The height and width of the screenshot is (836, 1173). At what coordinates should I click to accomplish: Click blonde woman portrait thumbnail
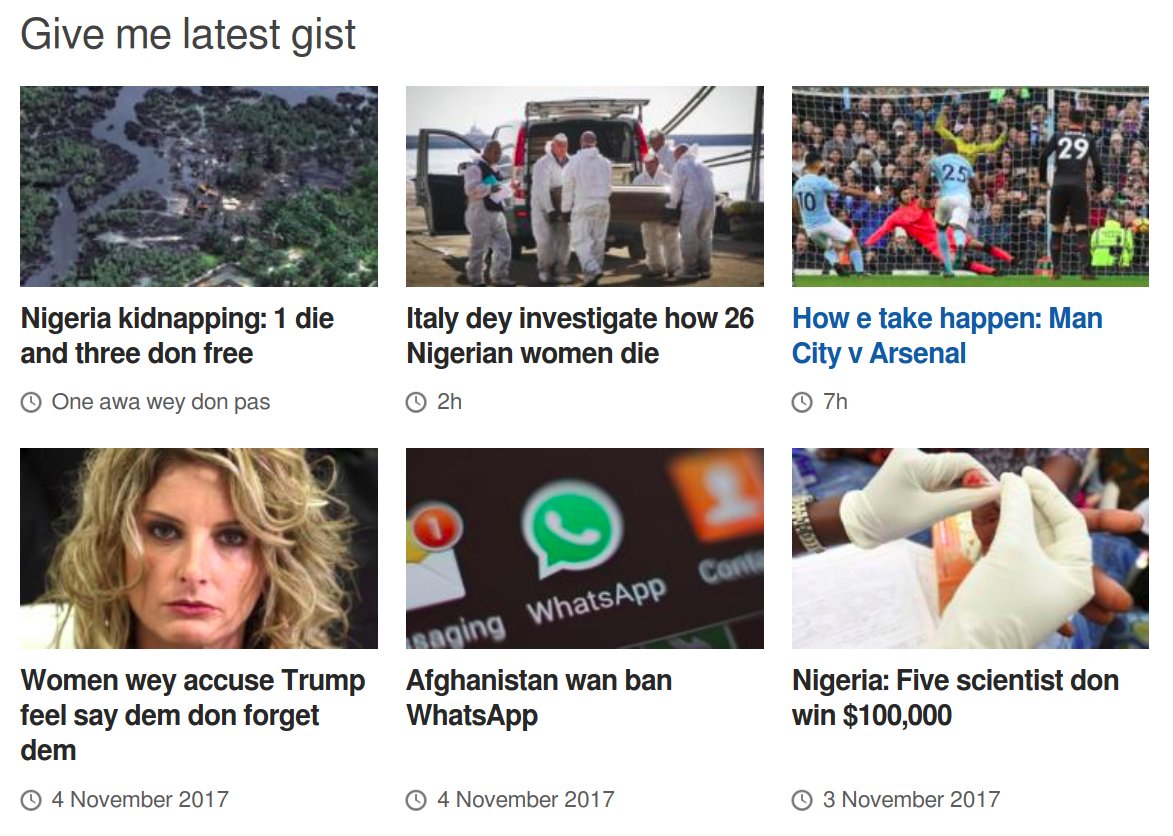click(x=199, y=548)
